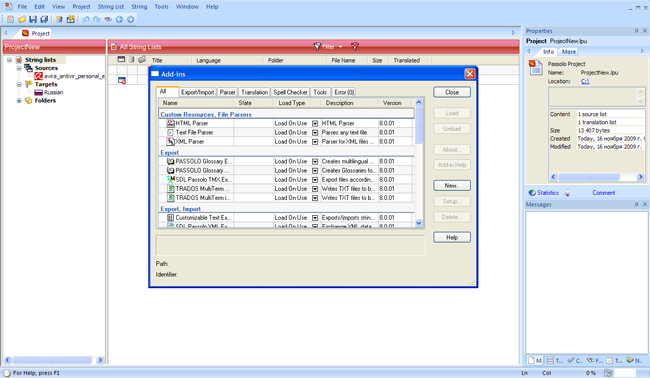
Task: Click the Name column header in Add-Ins
Action: (196, 103)
